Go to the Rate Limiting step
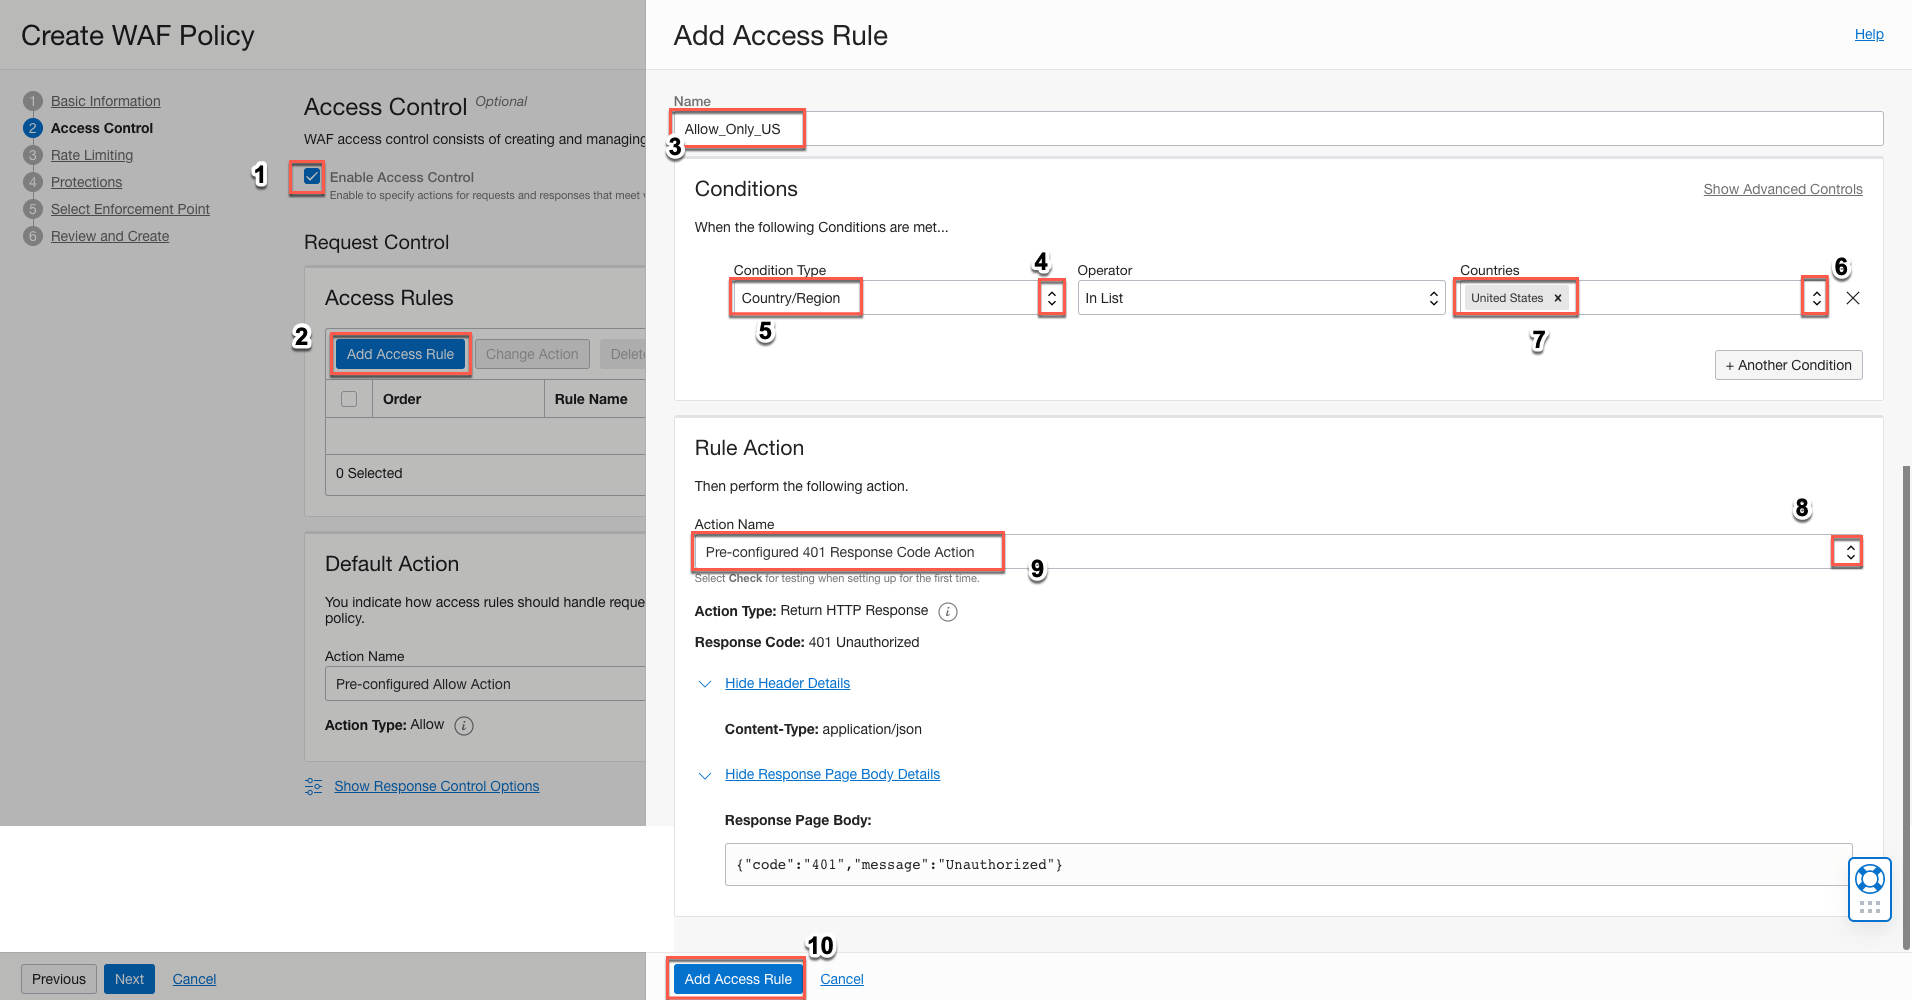The image size is (1912, 1000). tap(91, 154)
